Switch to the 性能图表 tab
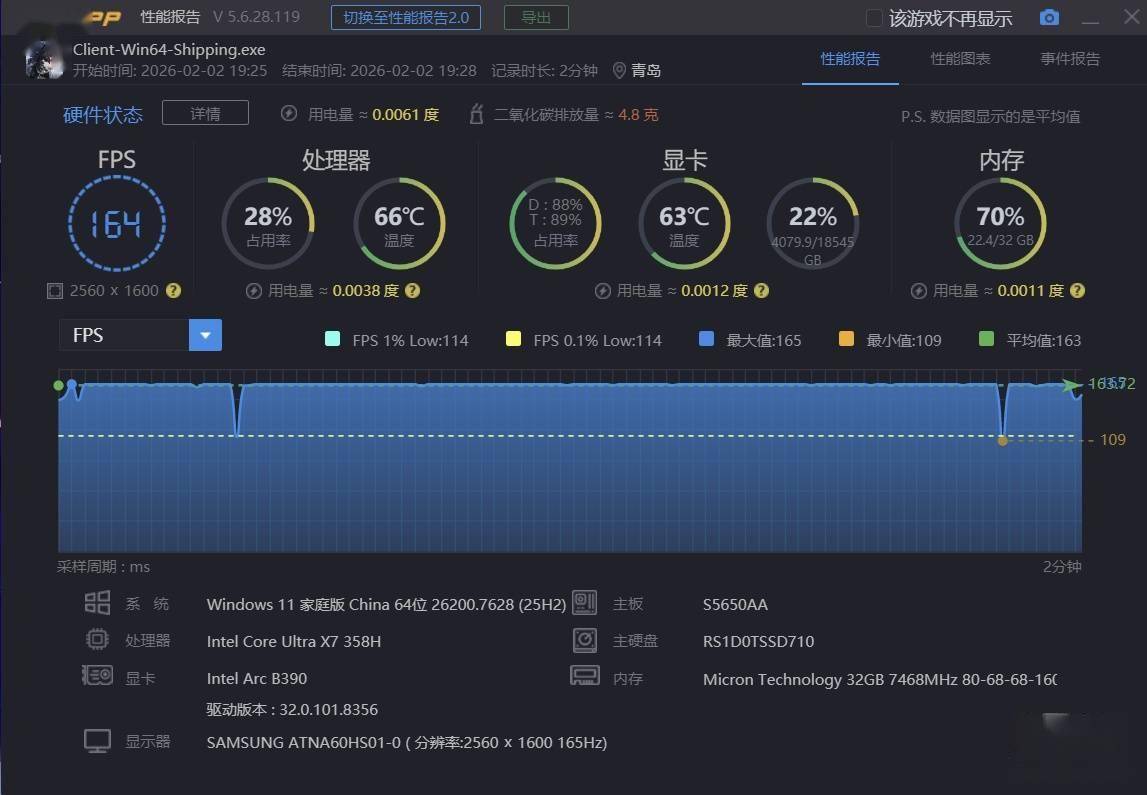This screenshot has width=1147, height=795. pos(960,59)
